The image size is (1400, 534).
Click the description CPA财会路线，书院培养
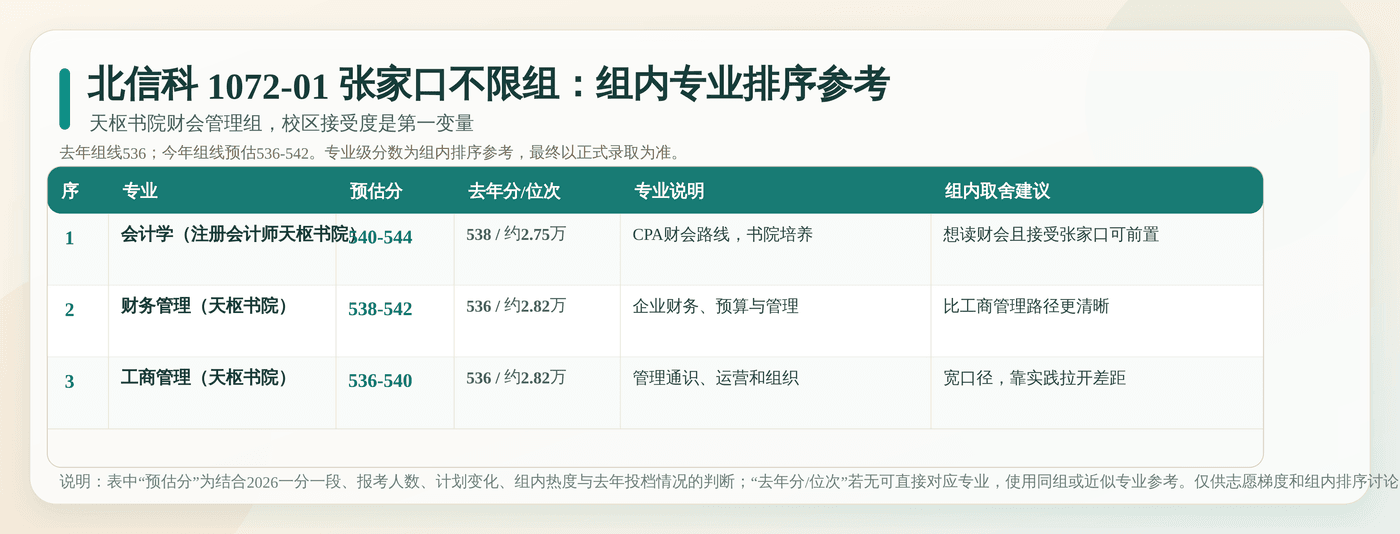723,234
